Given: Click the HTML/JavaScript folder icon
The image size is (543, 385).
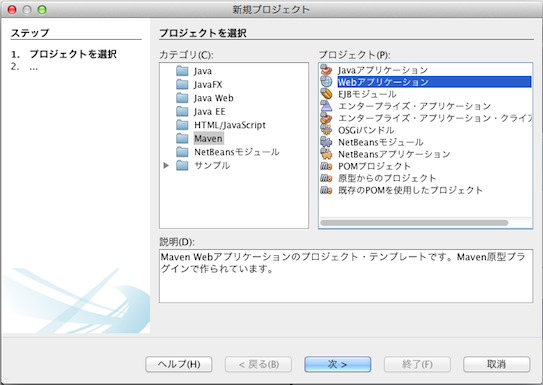Looking at the screenshot, I should tap(182, 125).
